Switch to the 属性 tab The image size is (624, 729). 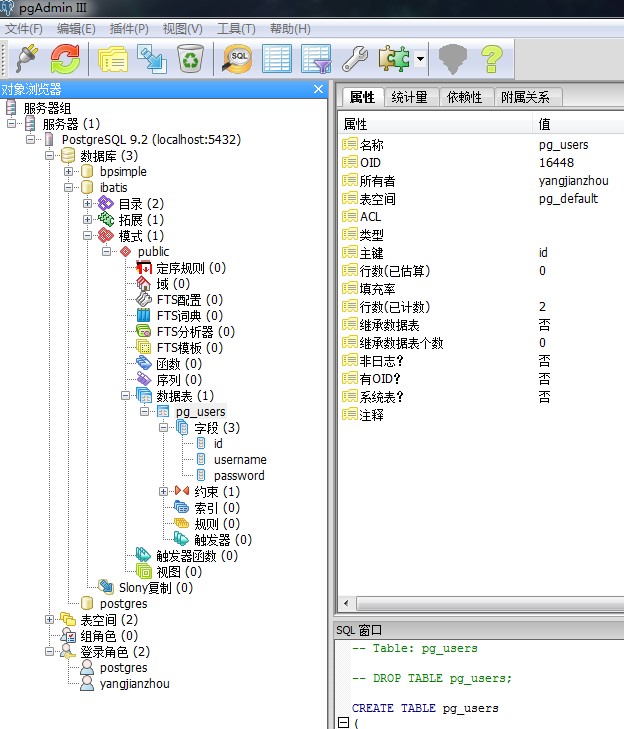362,97
